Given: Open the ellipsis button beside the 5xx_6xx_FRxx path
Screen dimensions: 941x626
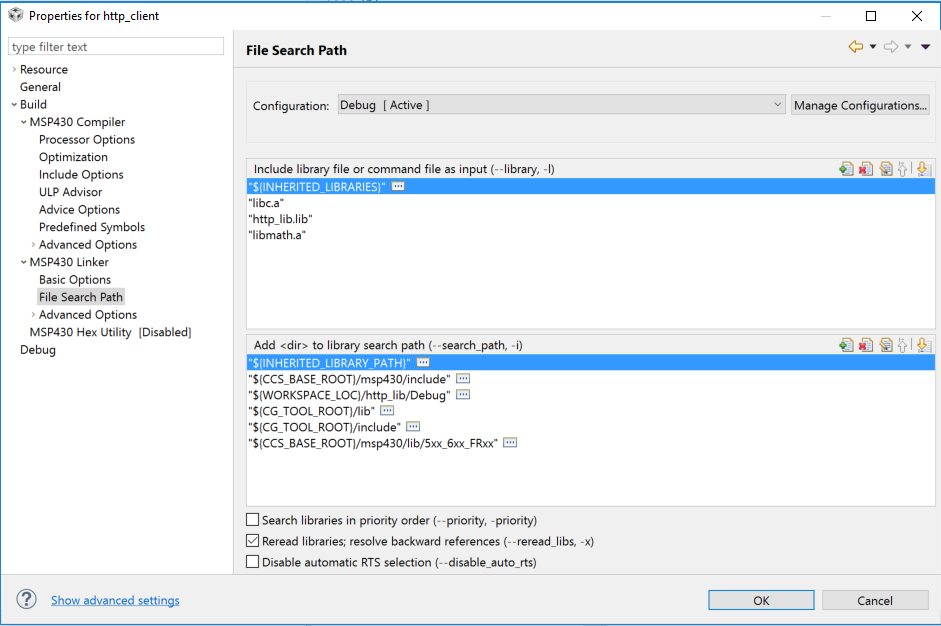Looking at the screenshot, I should pos(510,443).
